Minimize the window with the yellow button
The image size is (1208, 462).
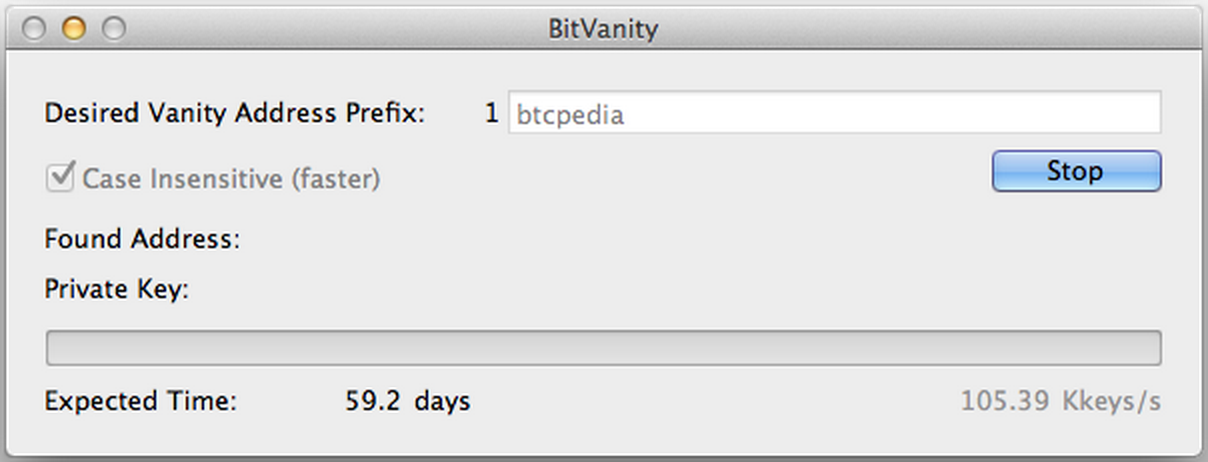(74, 29)
